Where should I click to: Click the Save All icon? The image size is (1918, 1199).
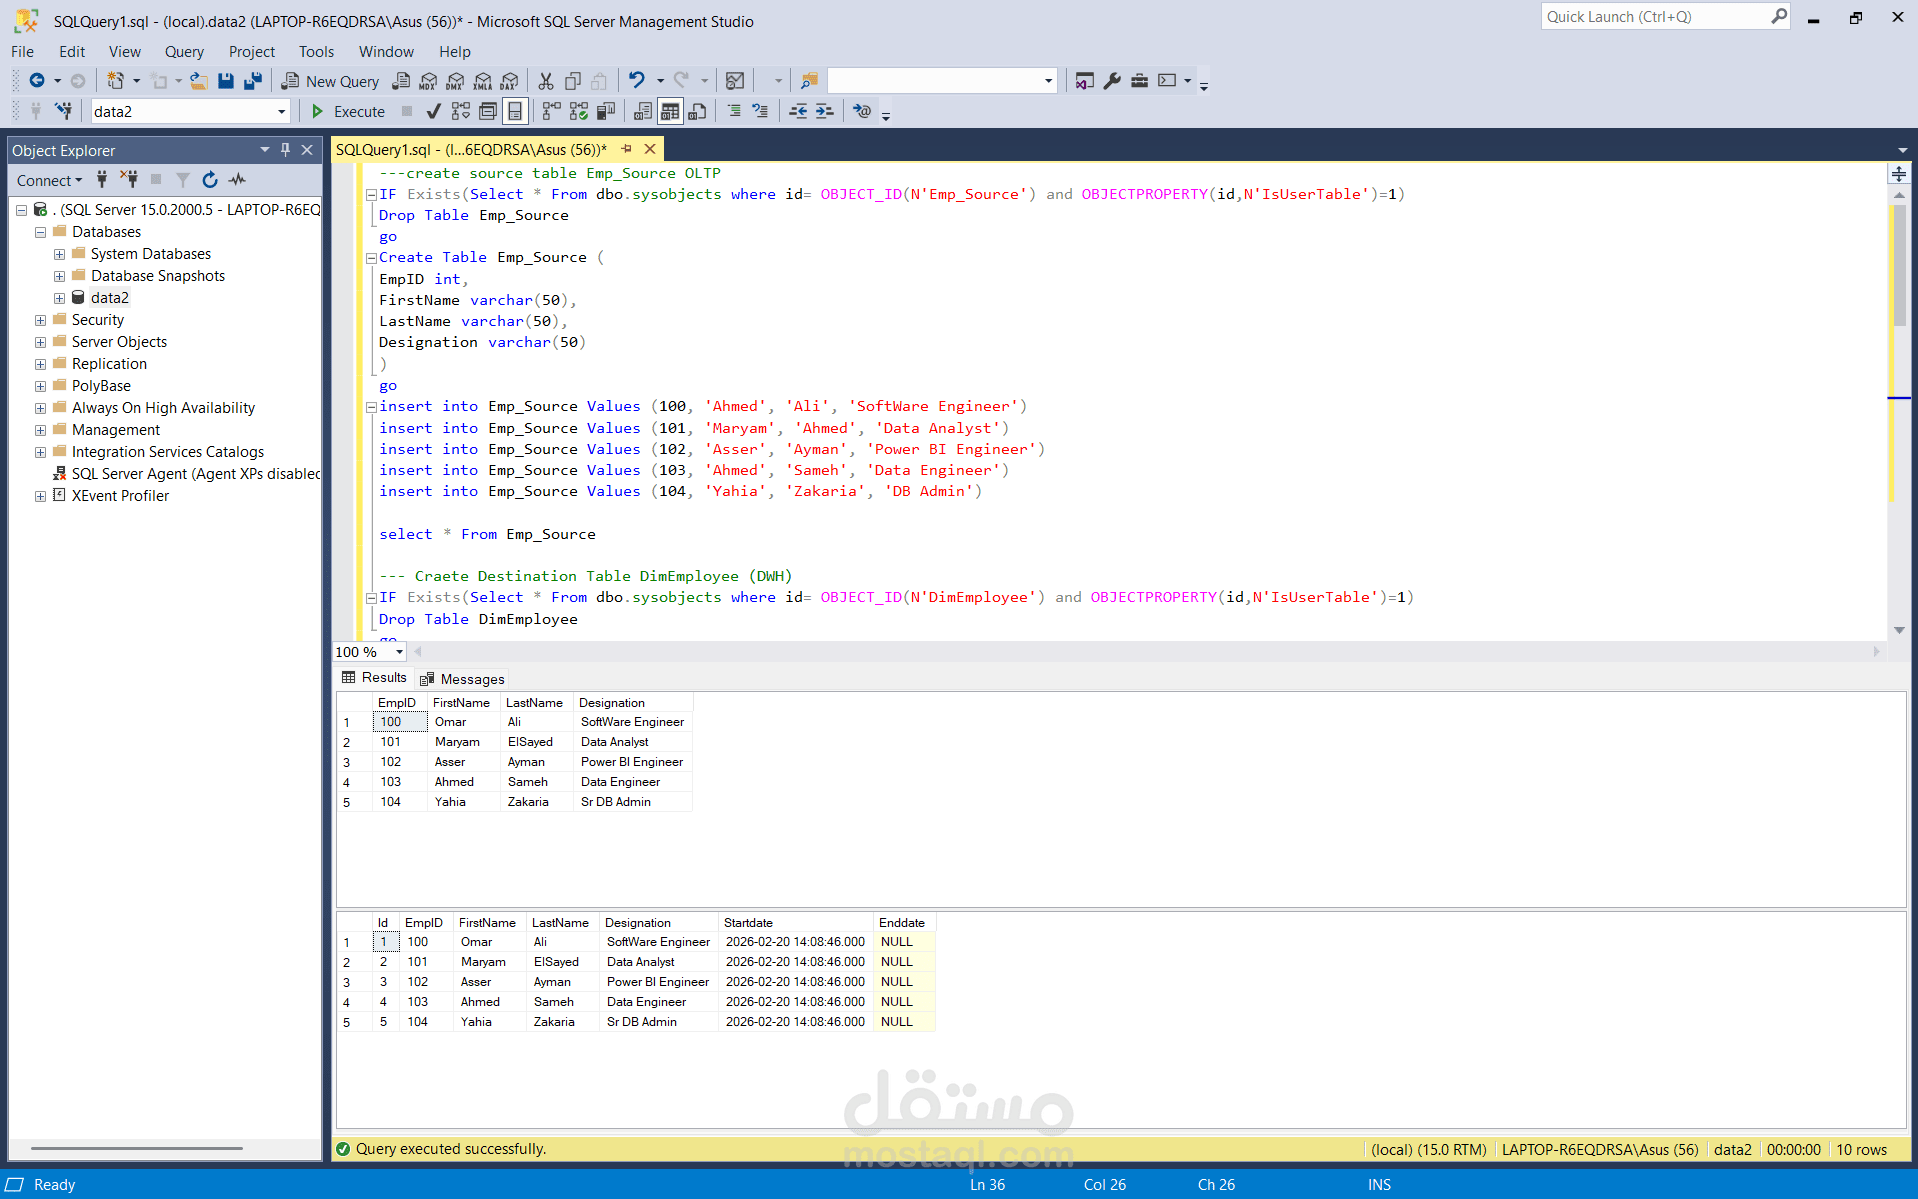coord(253,81)
